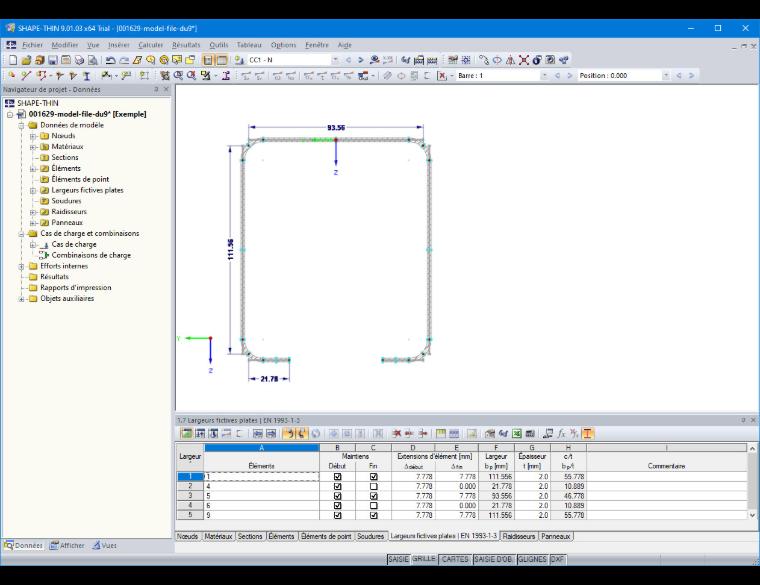Open the Calculer menu

[x=151, y=45]
